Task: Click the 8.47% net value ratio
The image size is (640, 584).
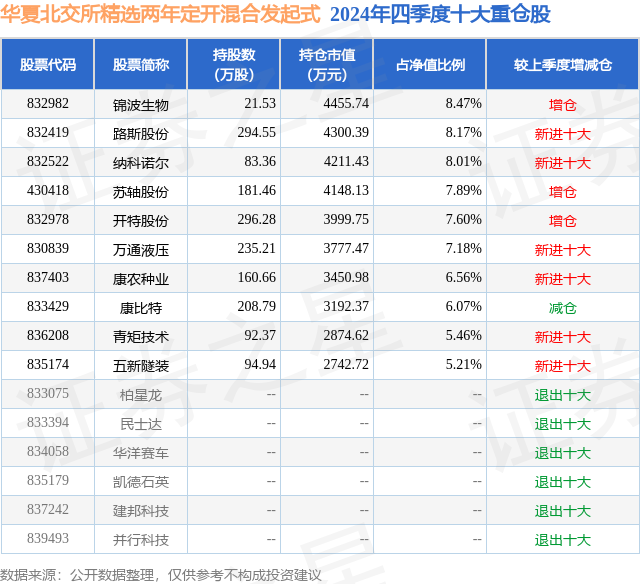Action: [x=463, y=104]
